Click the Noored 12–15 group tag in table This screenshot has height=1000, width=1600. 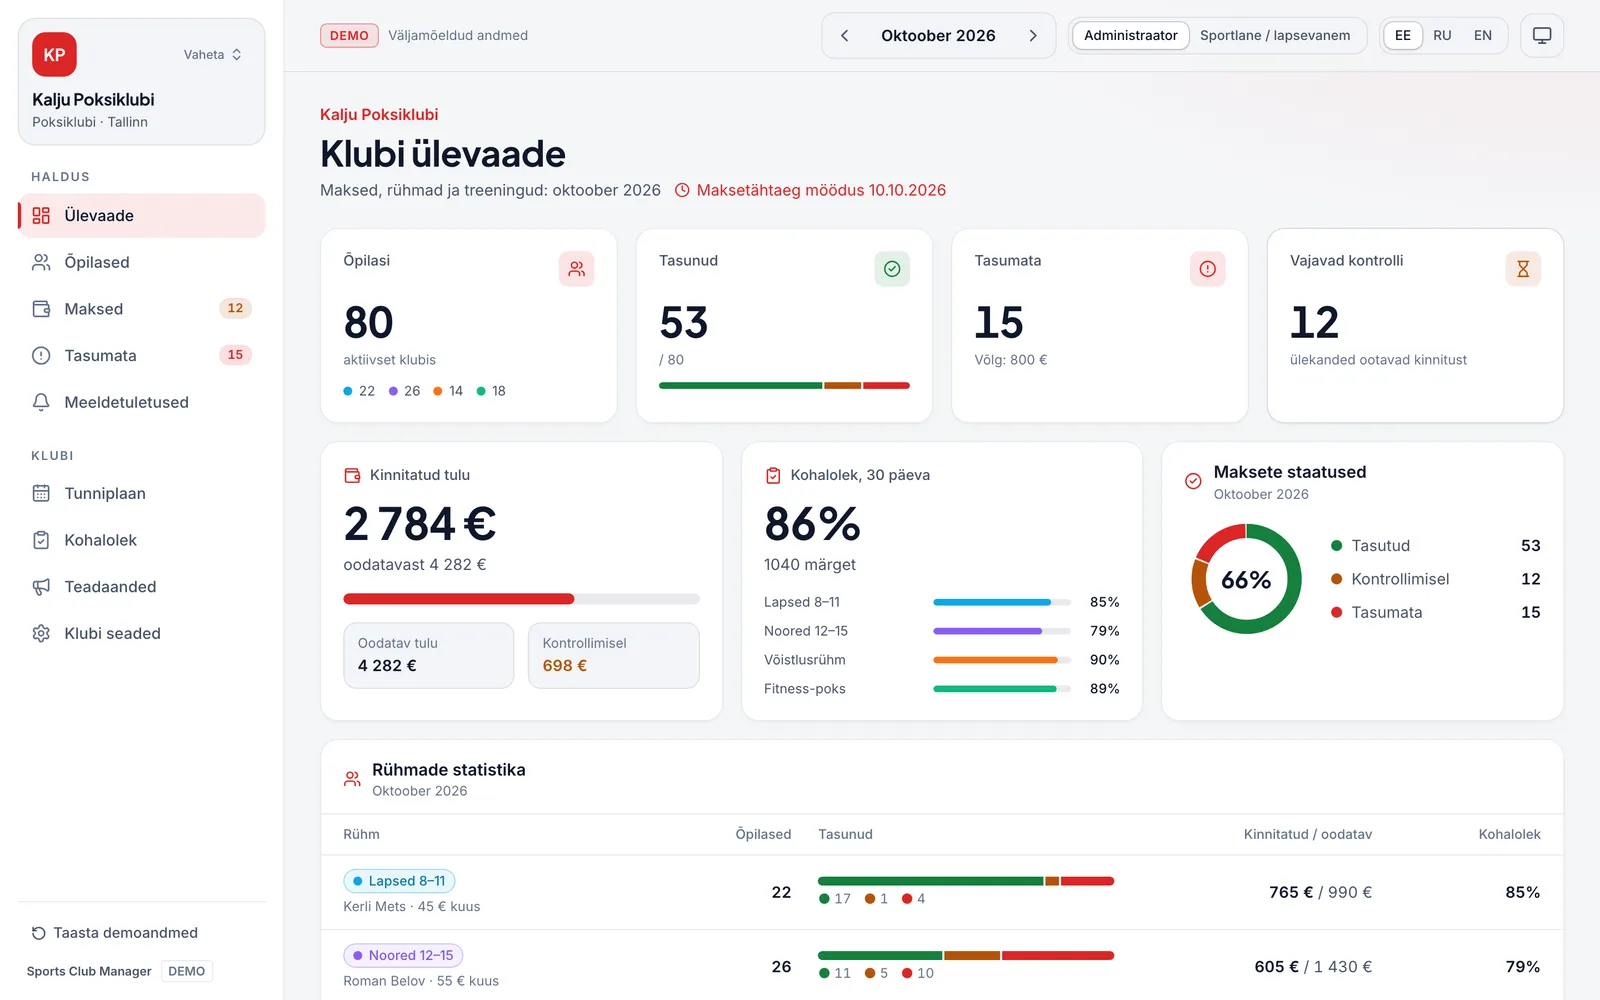pyautogui.click(x=403, y=956)
